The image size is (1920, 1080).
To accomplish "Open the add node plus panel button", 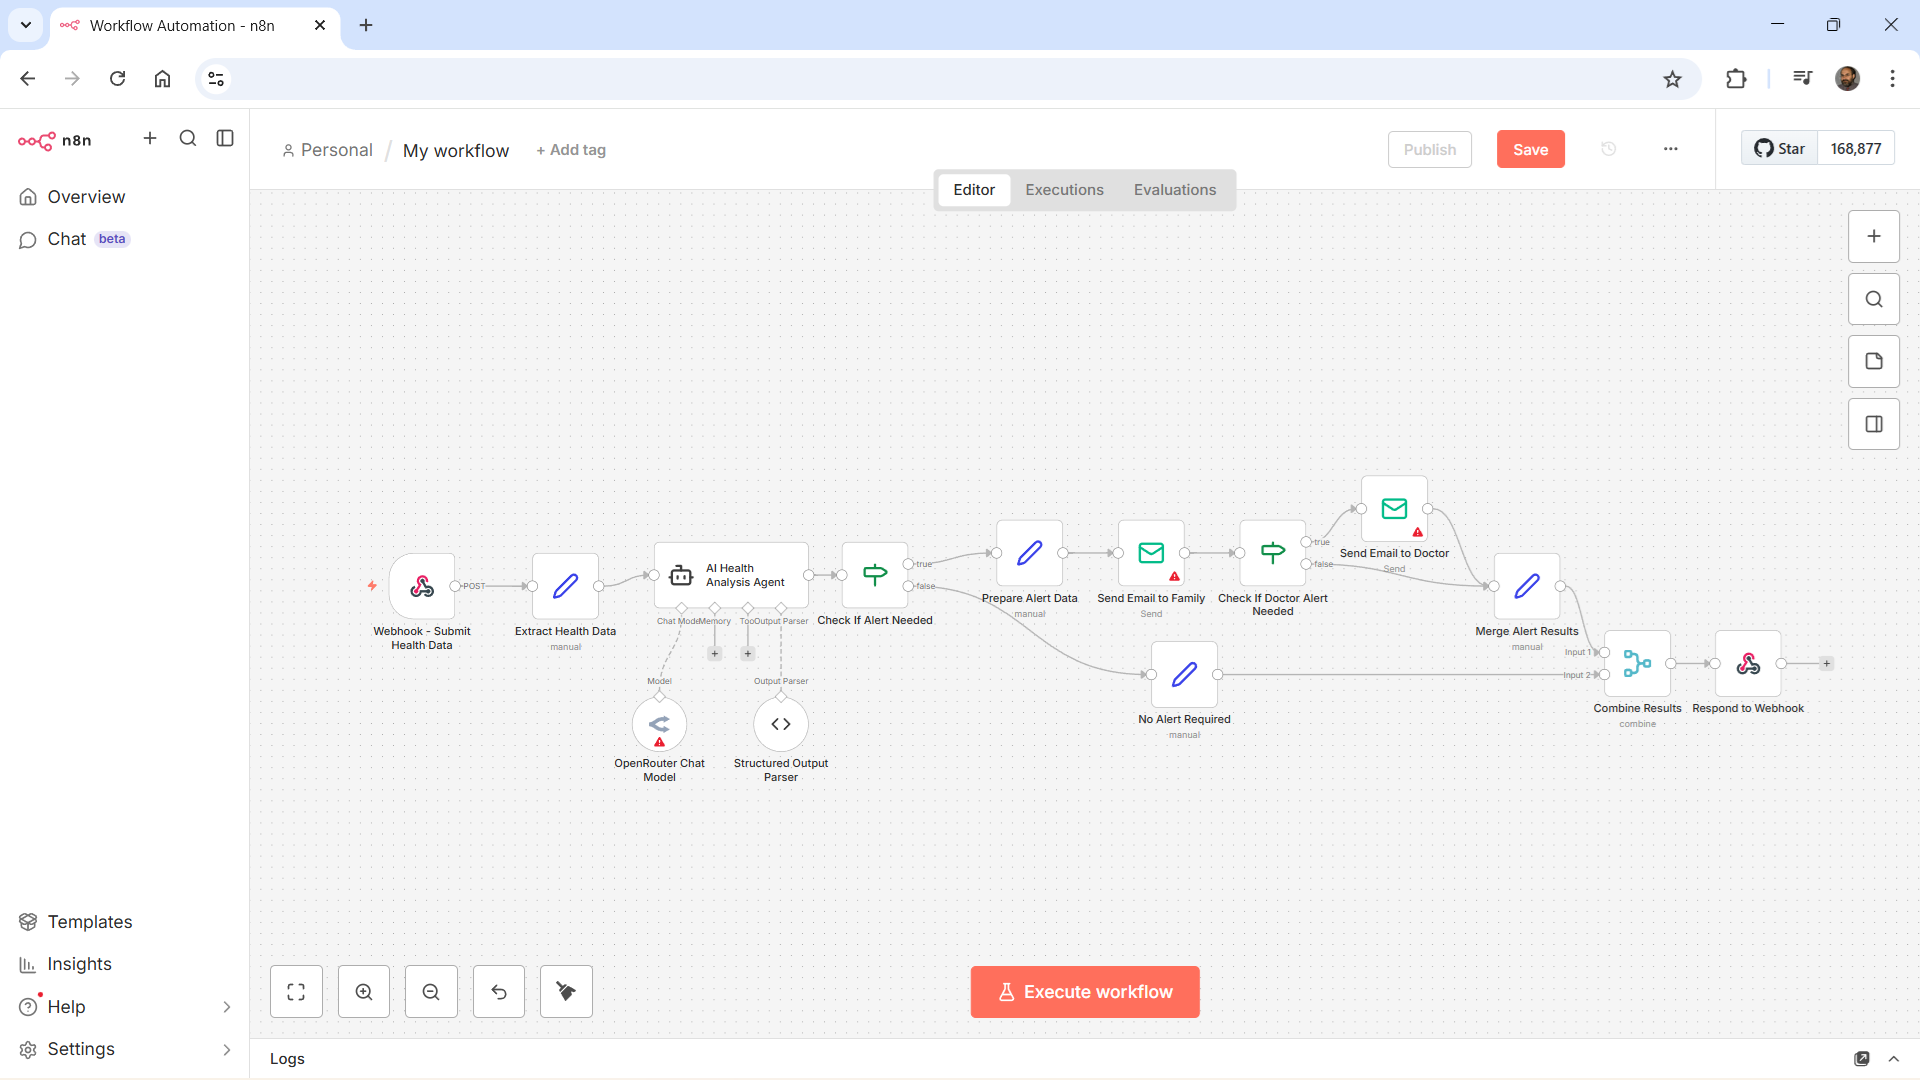I will coord(1874,237).
